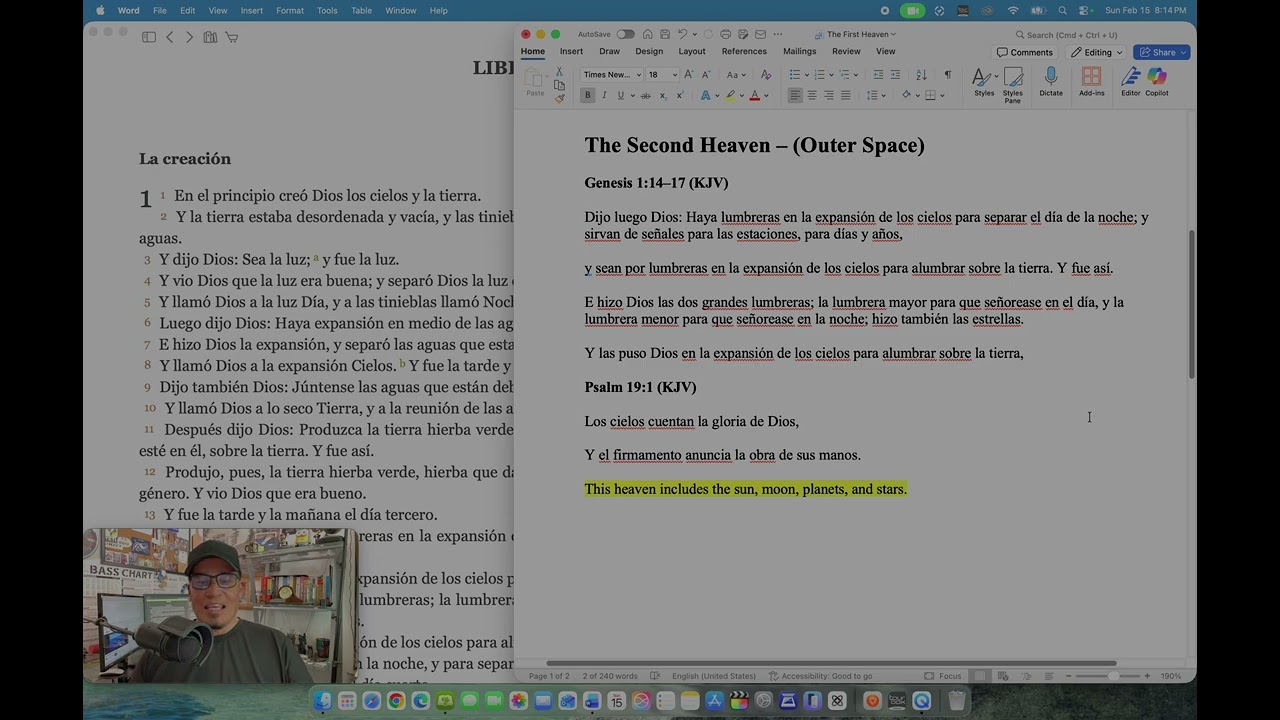1280x720 pixels.
Task: Center the paragraph text
Action: click(x=812, y=95)
